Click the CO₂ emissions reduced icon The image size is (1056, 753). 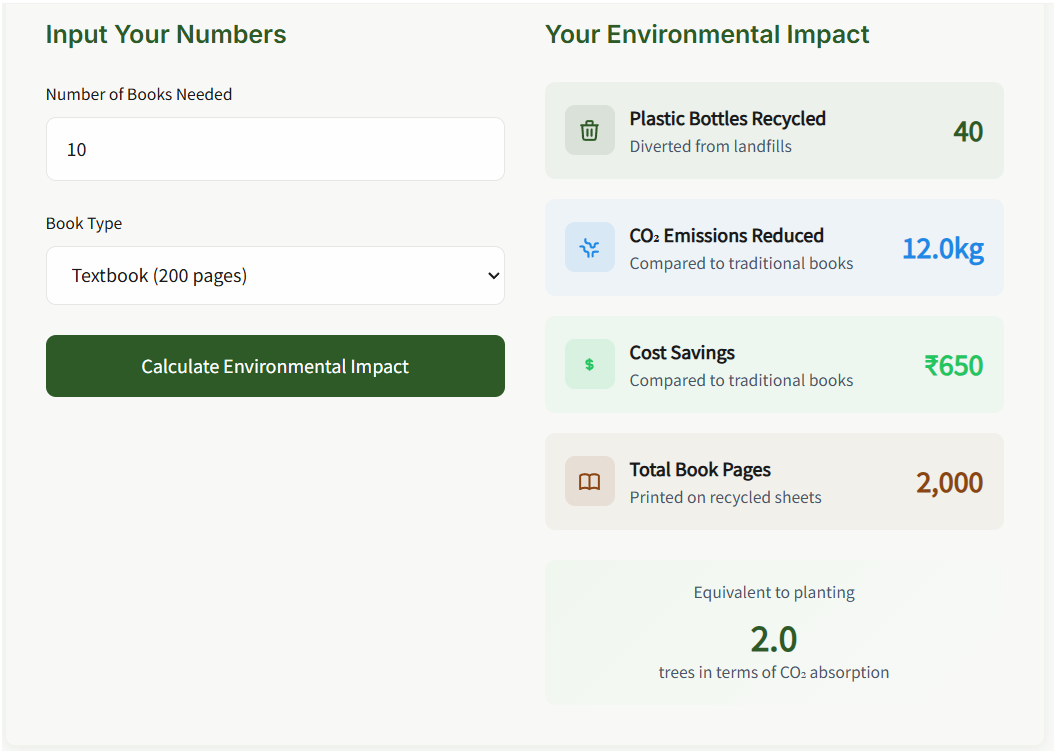[590, 248]
